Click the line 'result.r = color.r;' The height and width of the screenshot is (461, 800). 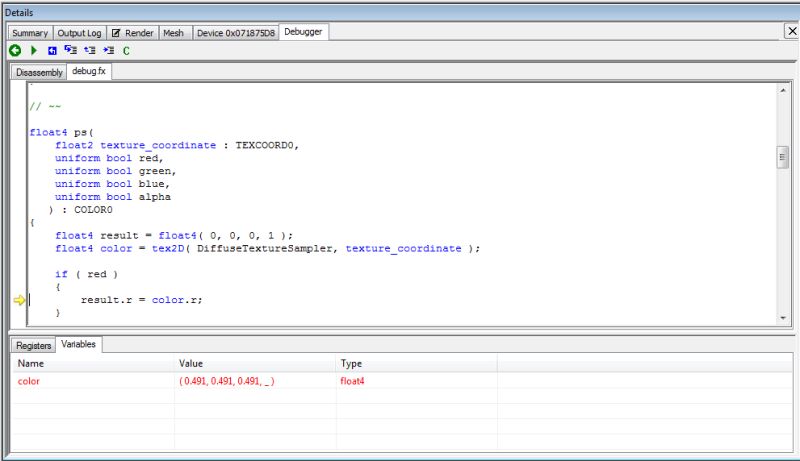141,300
